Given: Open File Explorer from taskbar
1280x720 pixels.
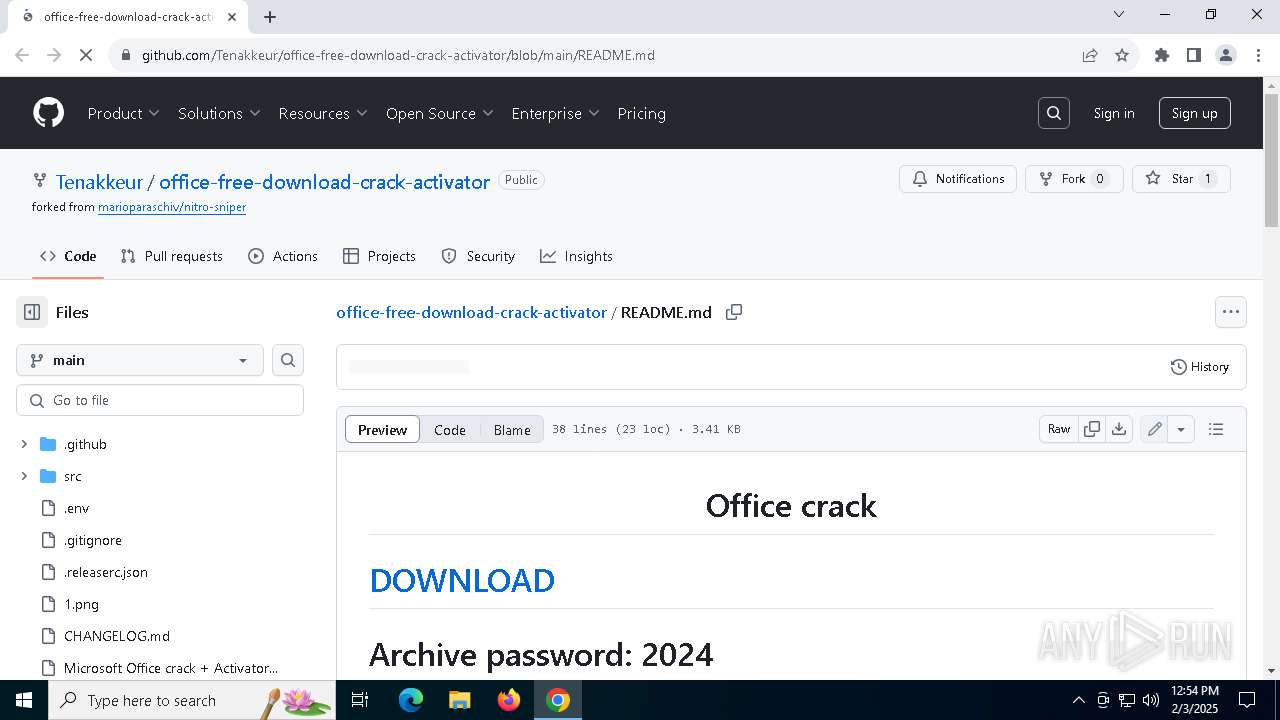Looking at the screenshot, I should coord(460,700).
